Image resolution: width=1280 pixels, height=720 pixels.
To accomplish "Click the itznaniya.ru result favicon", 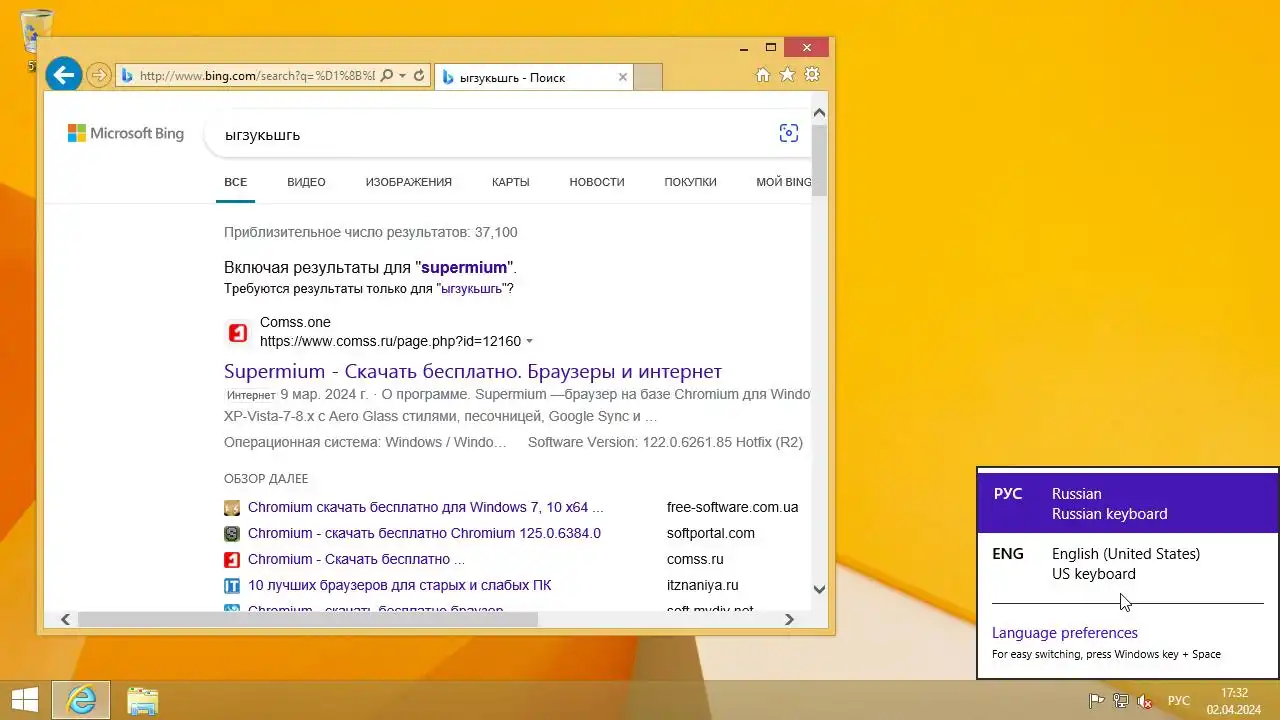I will [232, 585].
